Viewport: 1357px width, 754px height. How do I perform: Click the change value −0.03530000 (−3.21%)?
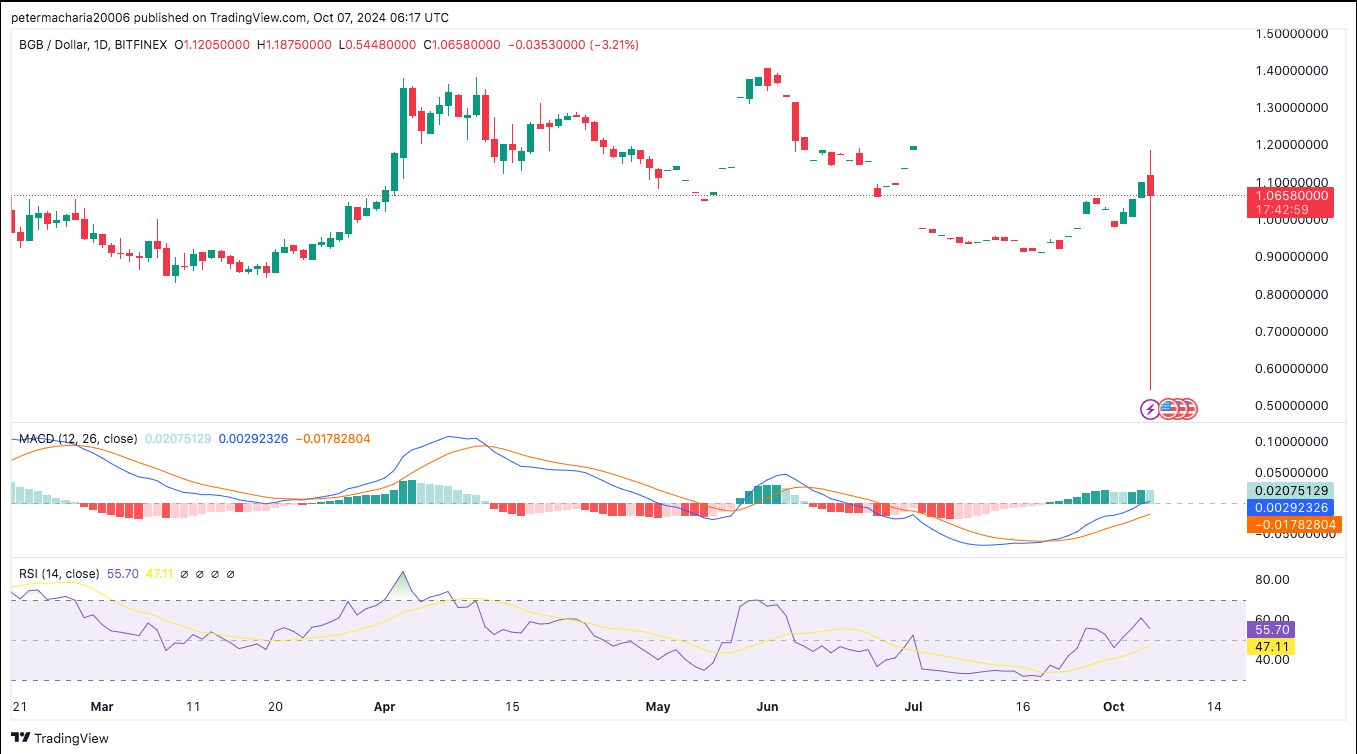571,45
